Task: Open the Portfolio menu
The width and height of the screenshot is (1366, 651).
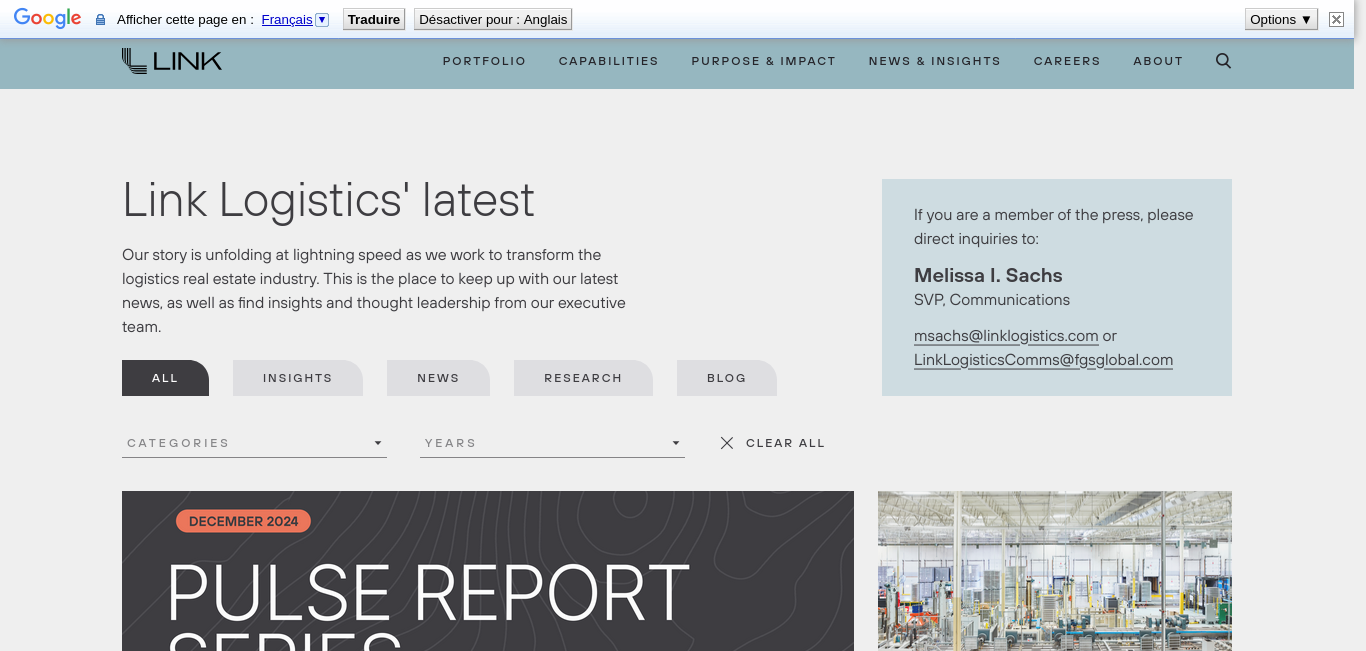Action: pos(484,61)
